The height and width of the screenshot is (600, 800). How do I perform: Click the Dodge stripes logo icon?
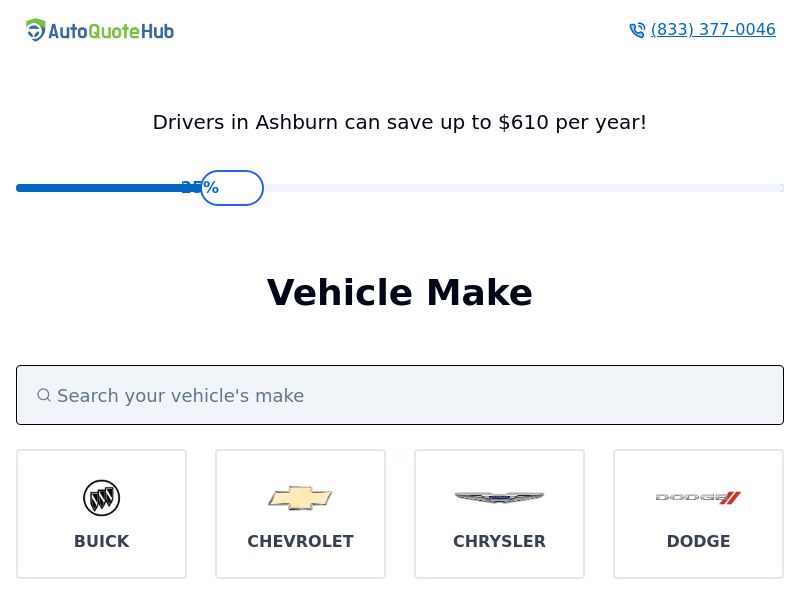coord(698,497)
